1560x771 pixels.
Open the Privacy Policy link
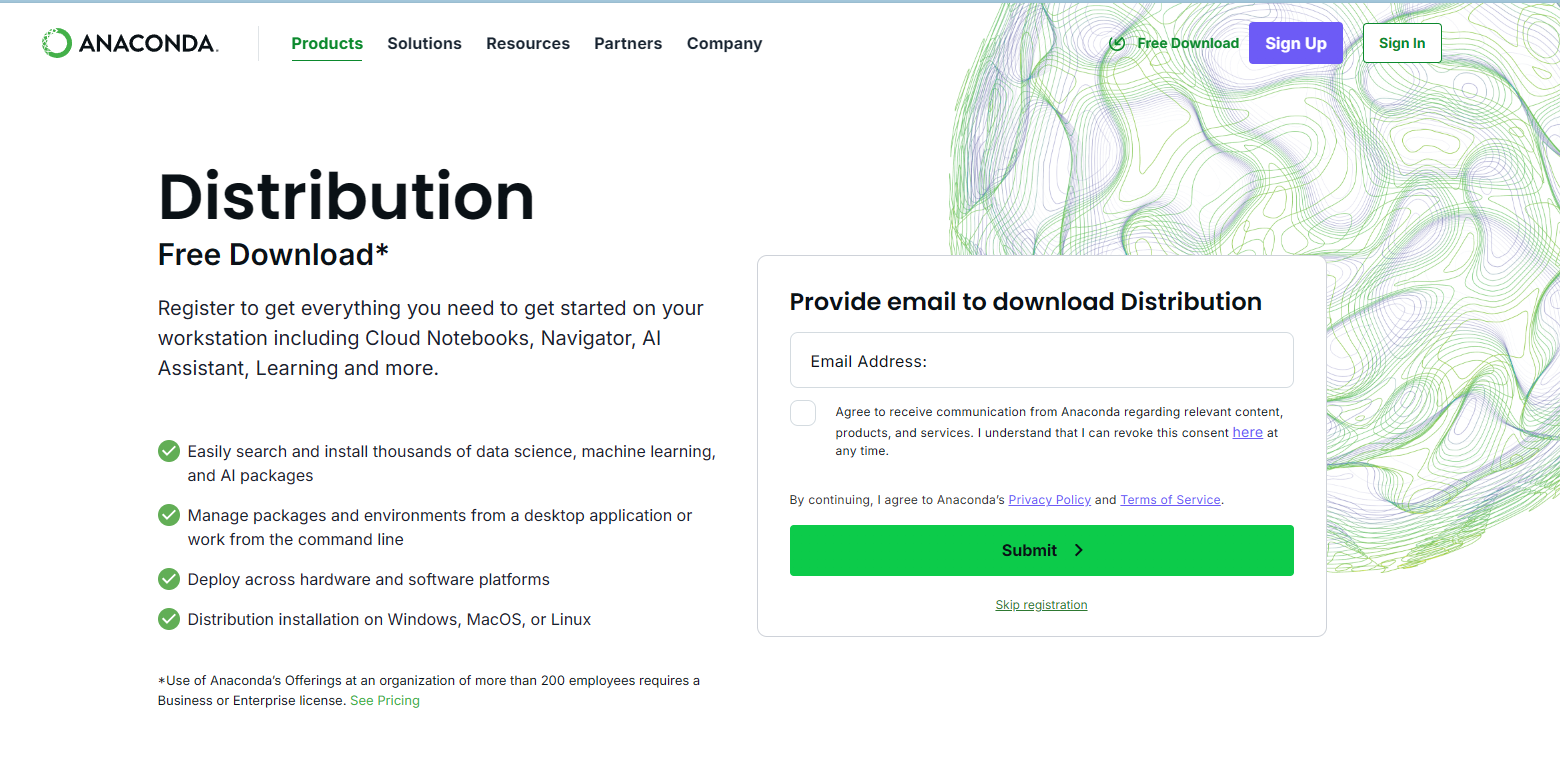1049,499
